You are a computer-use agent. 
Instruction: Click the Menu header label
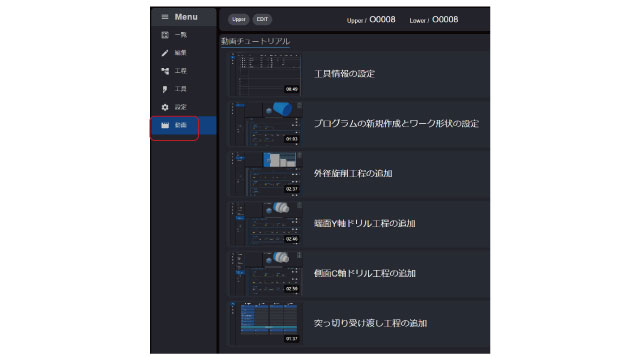[x=186, y=17]
